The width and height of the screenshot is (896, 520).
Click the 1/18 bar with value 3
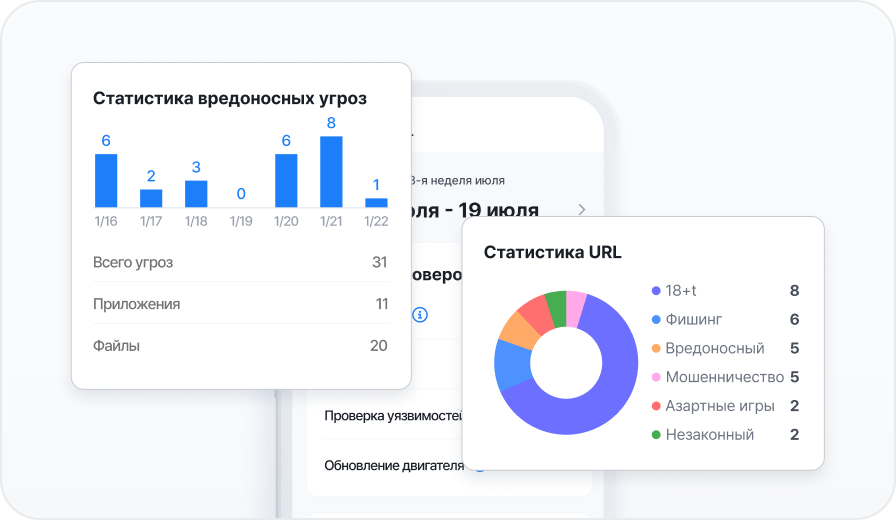click(x=196, y=194)
